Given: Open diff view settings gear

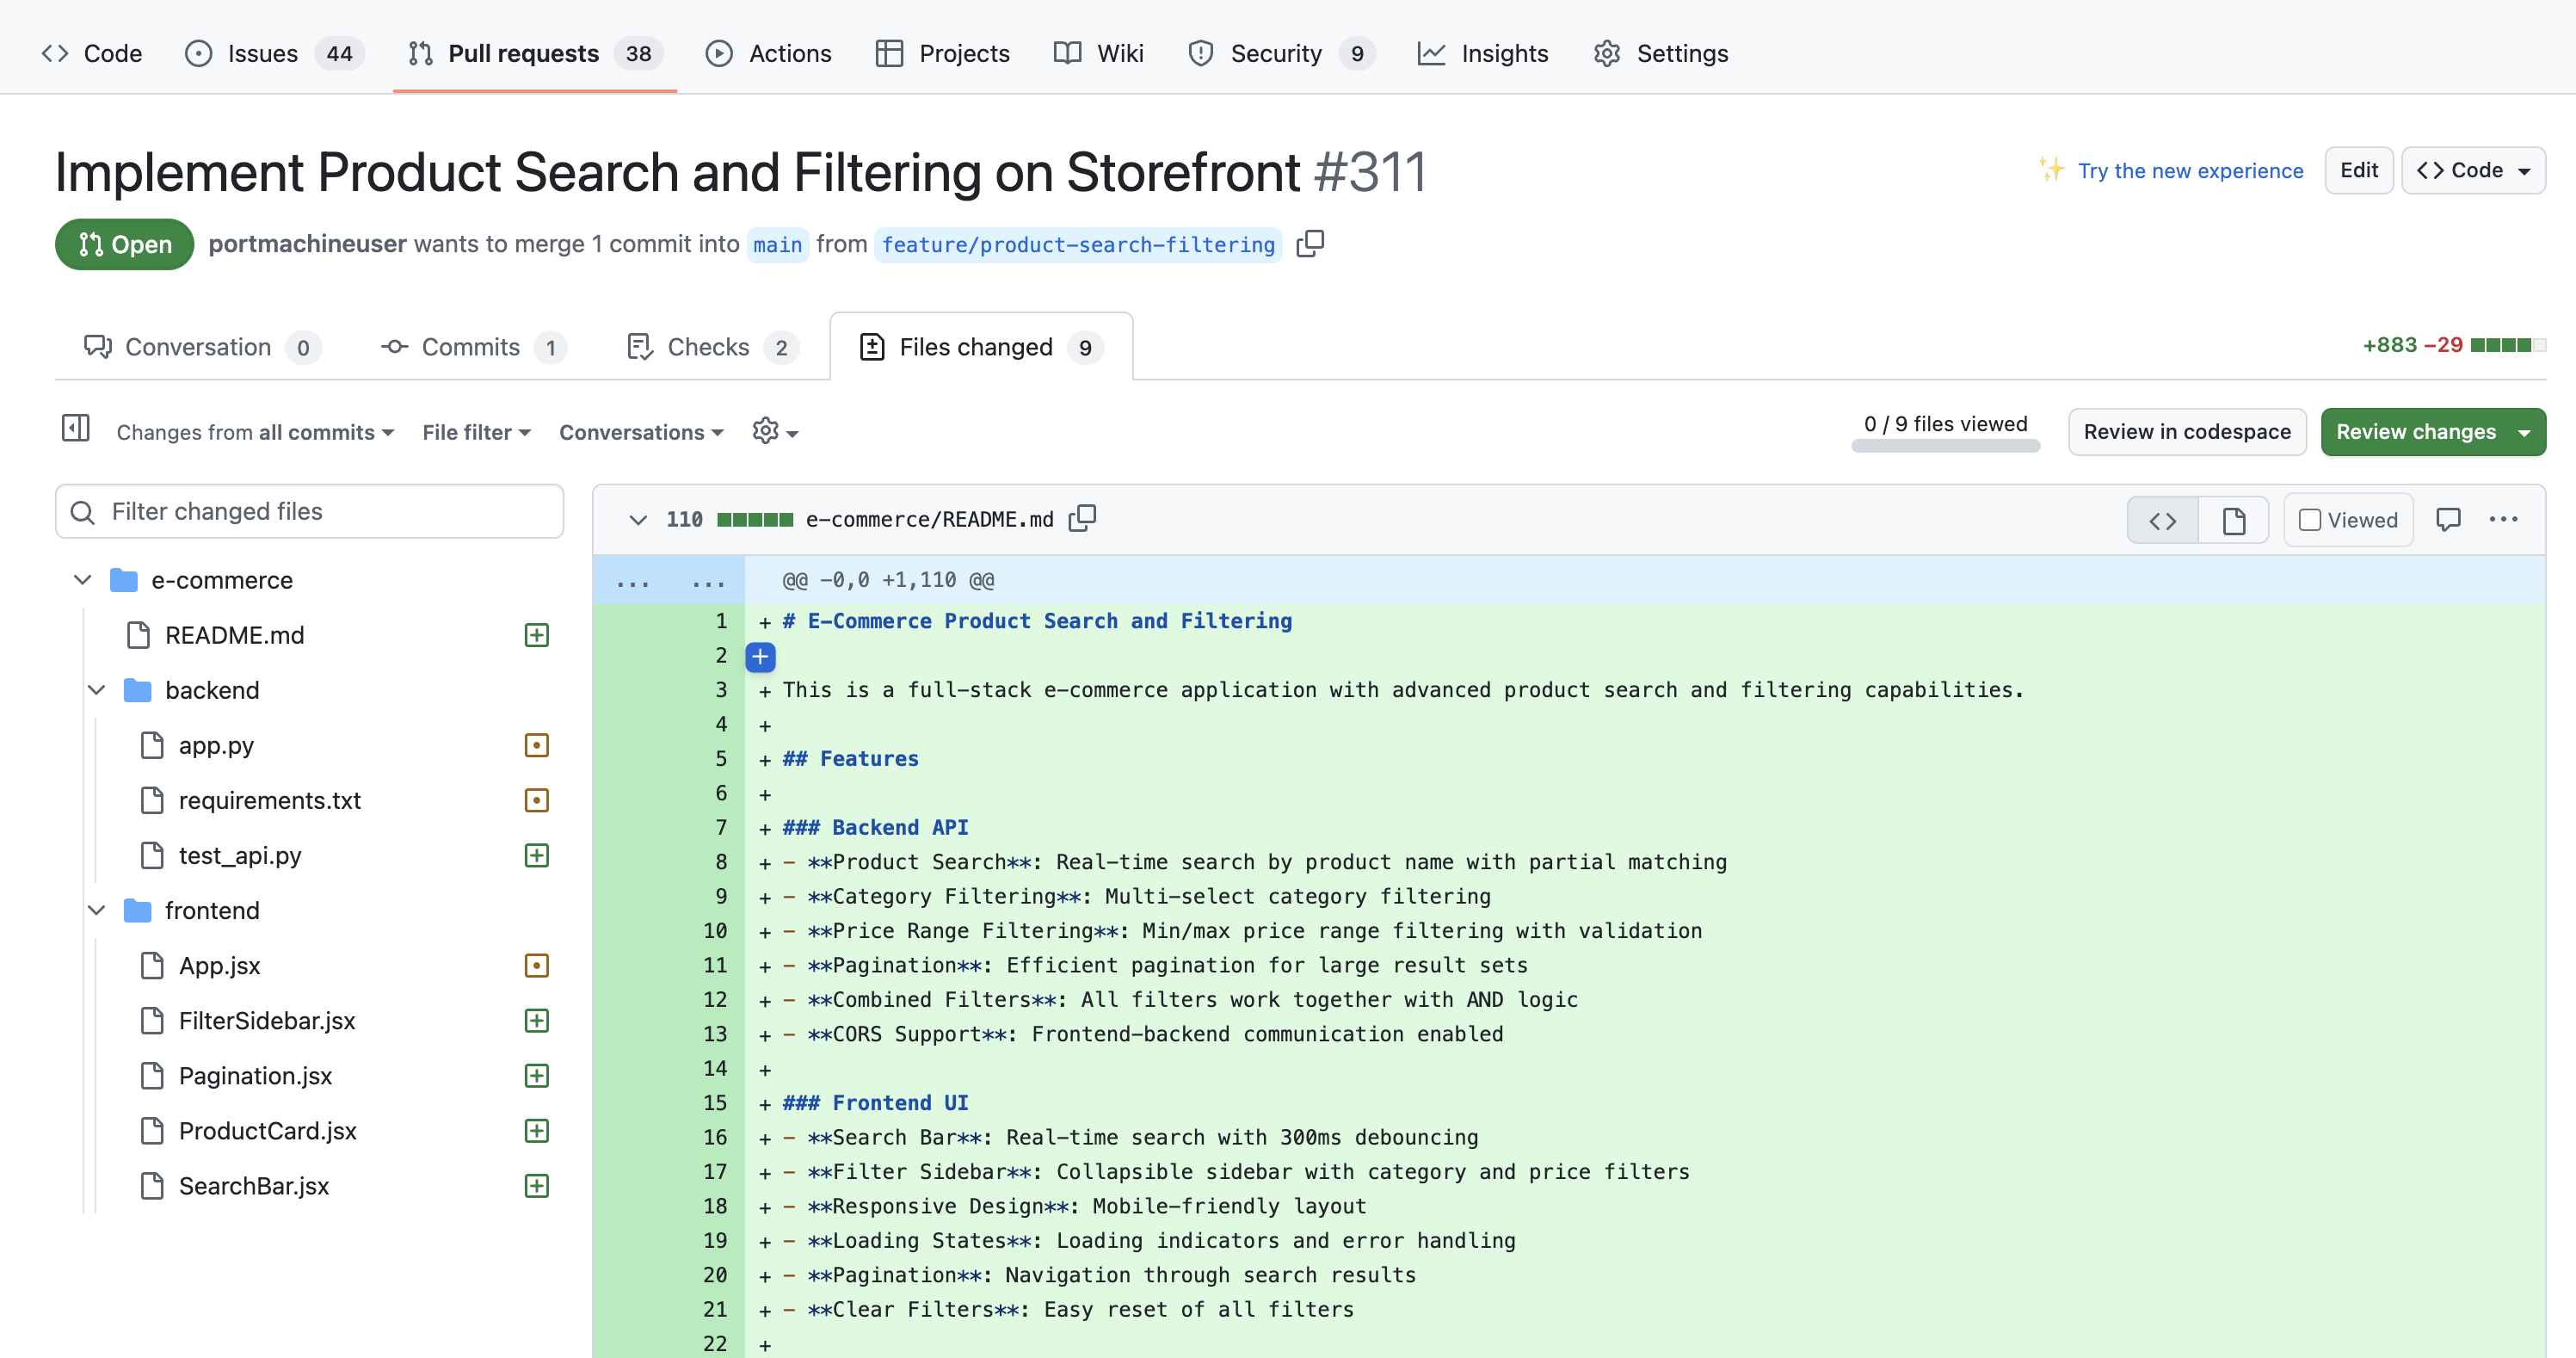Looking at the screenshot, I should pos(775,432).
